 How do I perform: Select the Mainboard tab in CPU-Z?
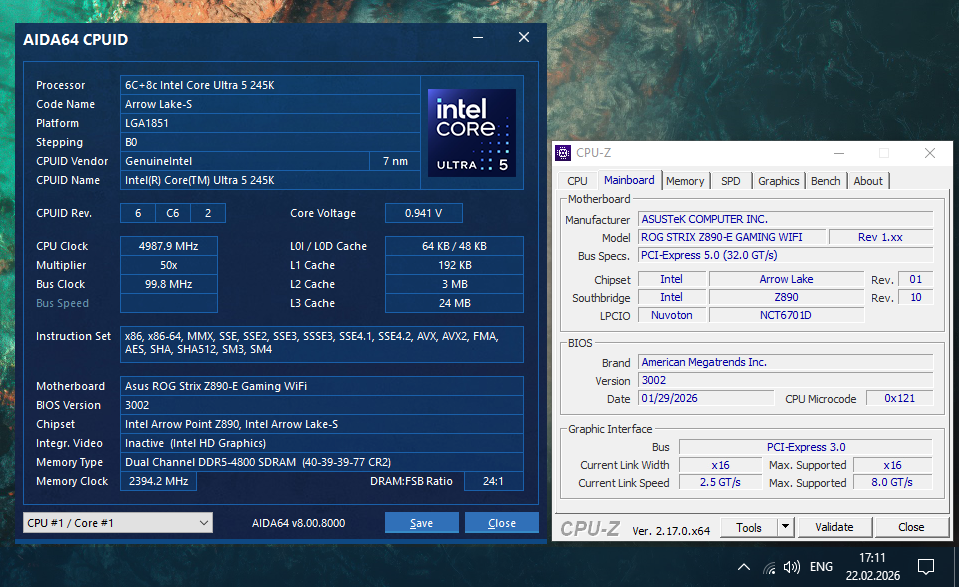coord(629,180)
